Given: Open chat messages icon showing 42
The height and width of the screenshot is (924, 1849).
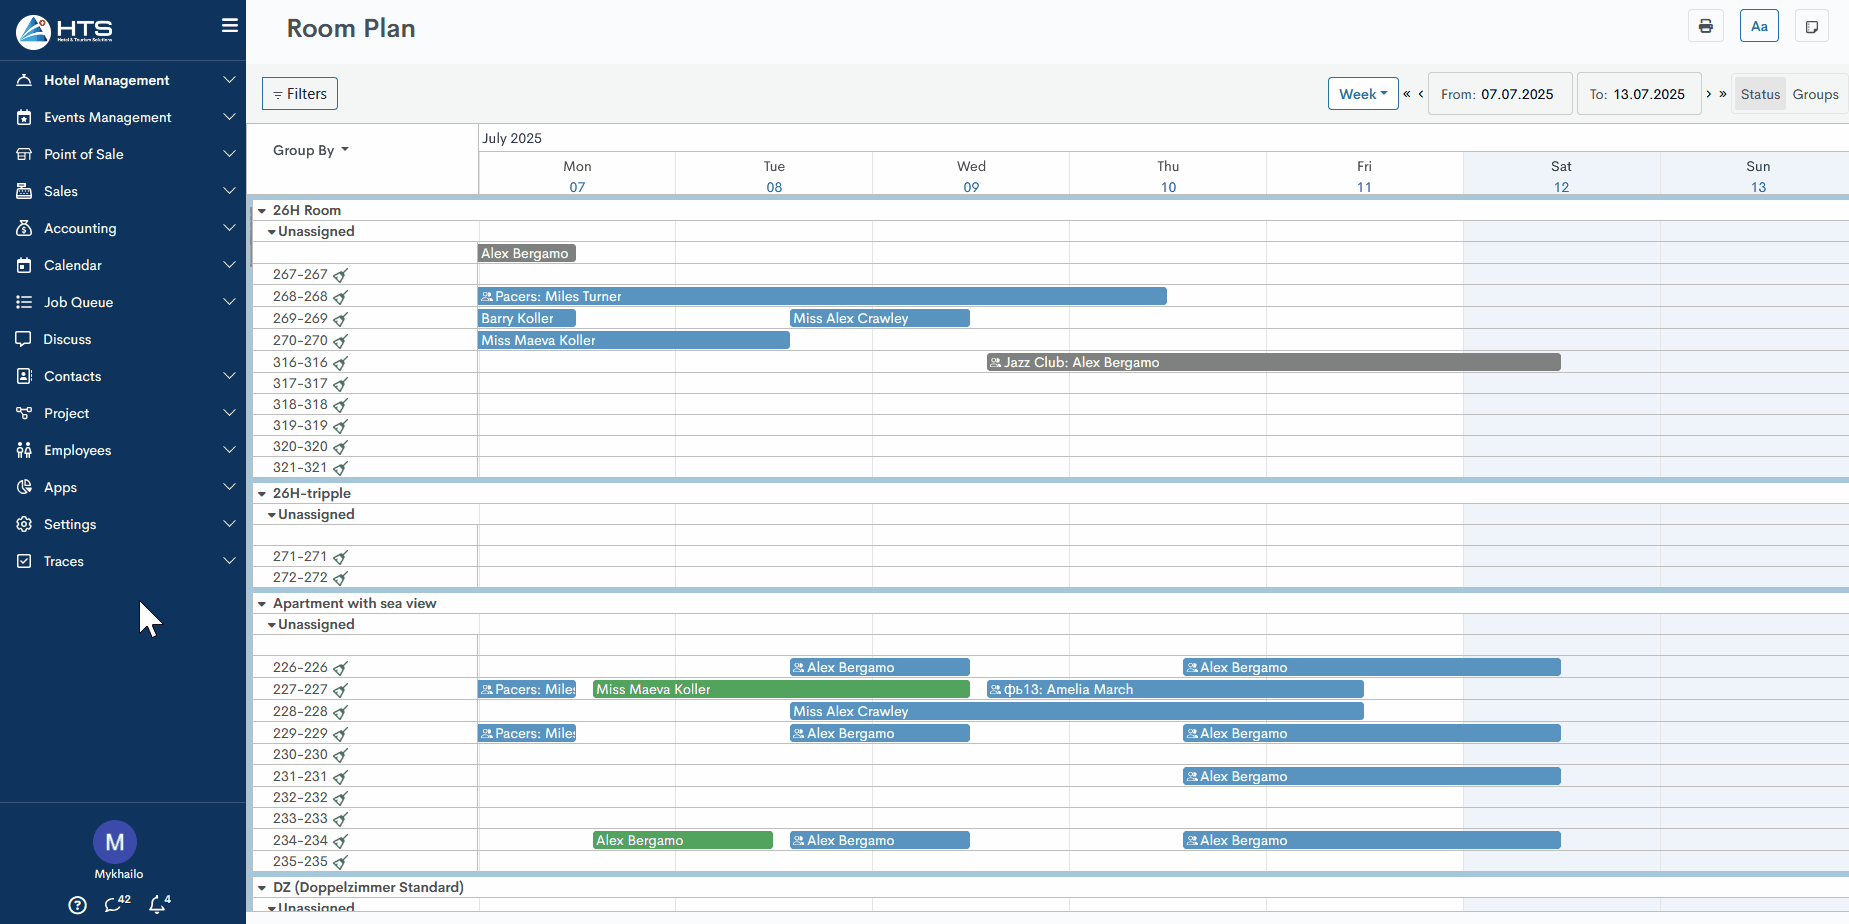Looking at the screenshot, I should point(116,904).
